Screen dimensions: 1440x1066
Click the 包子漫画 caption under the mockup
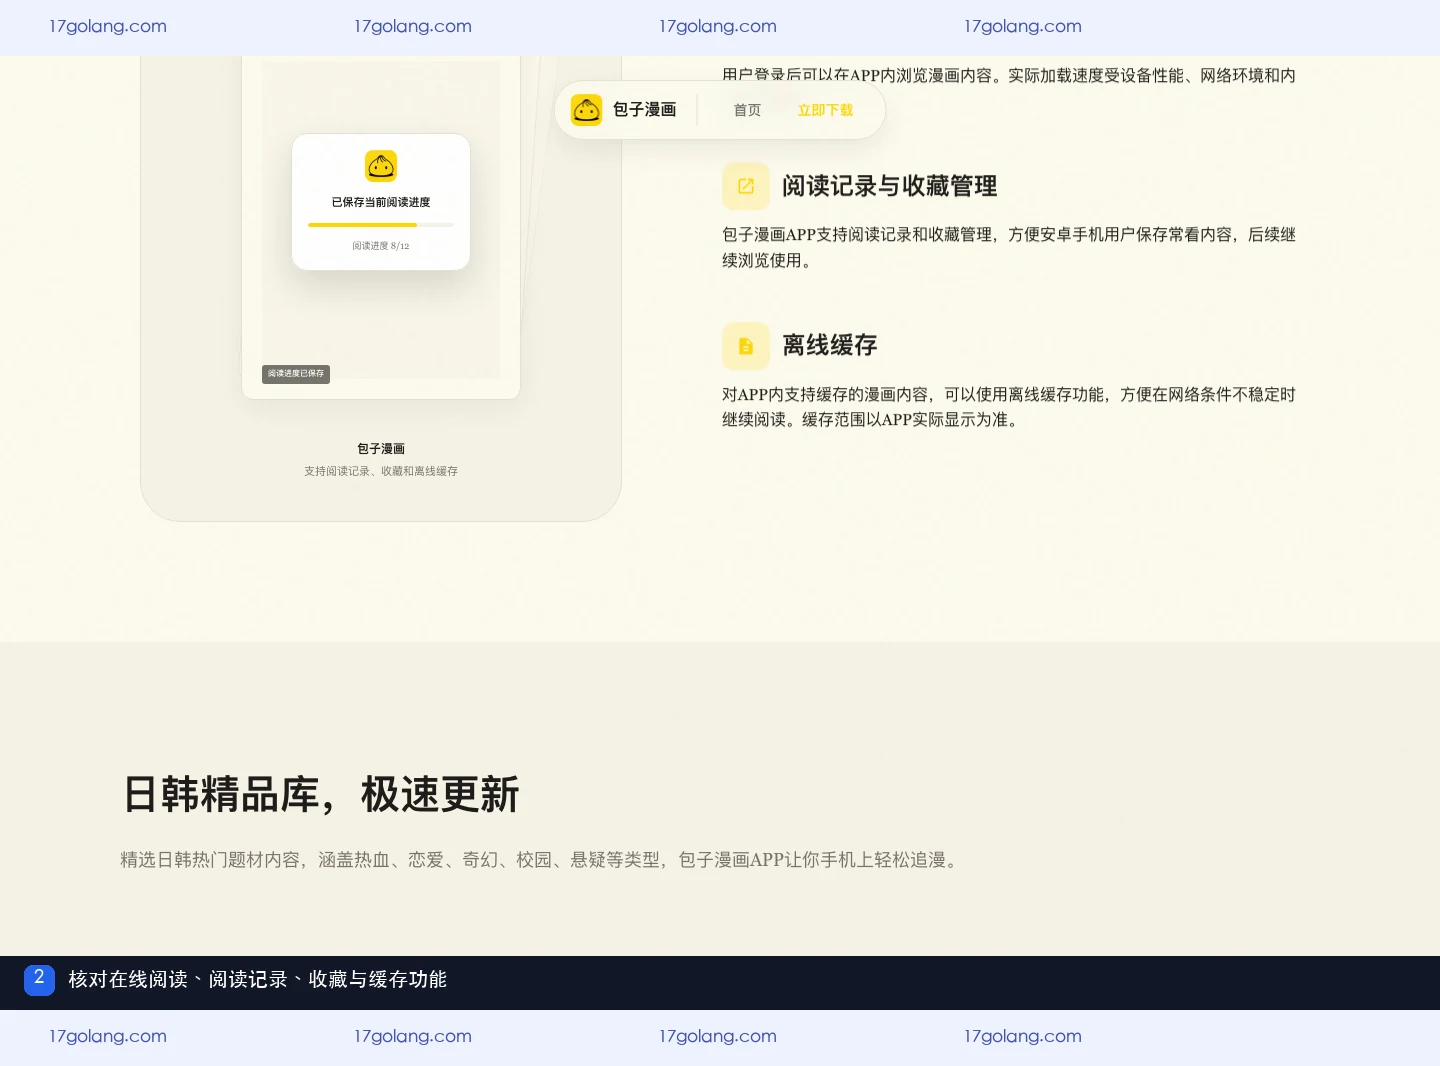click(381, 449)
